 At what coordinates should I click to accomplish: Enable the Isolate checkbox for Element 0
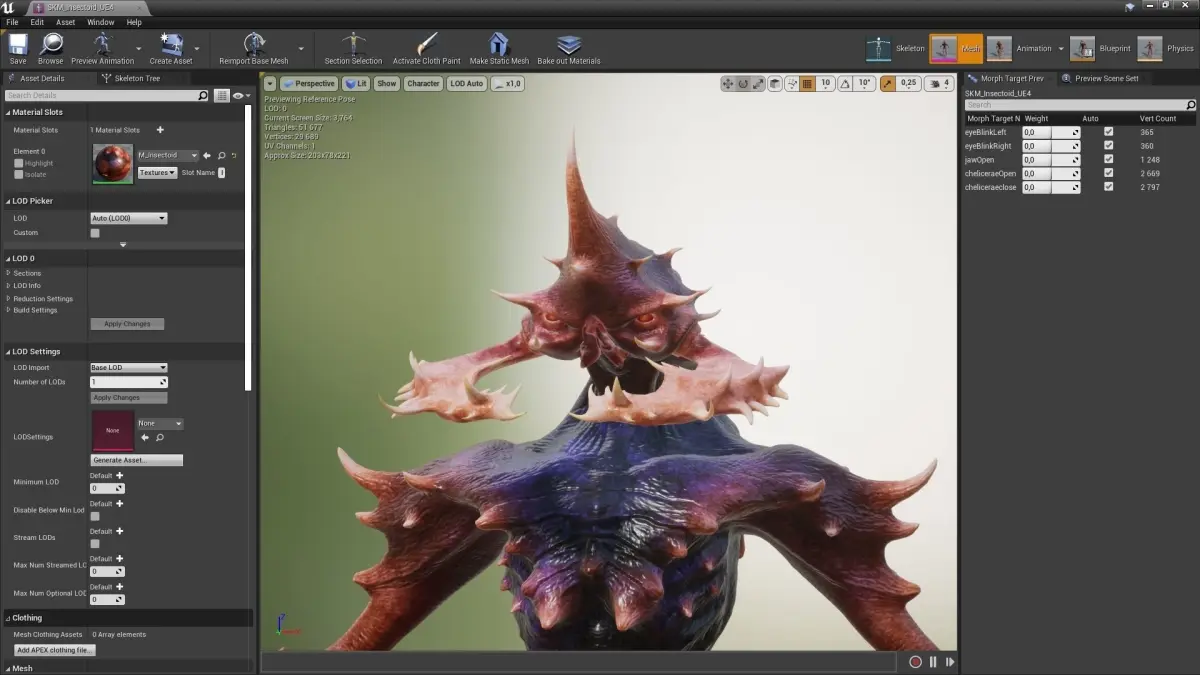[x=18, y=174]
